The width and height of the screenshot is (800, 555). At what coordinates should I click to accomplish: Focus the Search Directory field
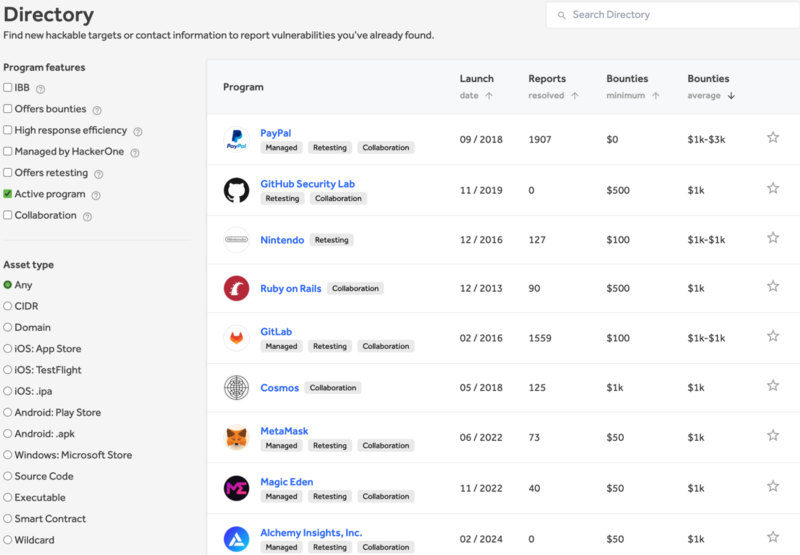click(672, 15)
